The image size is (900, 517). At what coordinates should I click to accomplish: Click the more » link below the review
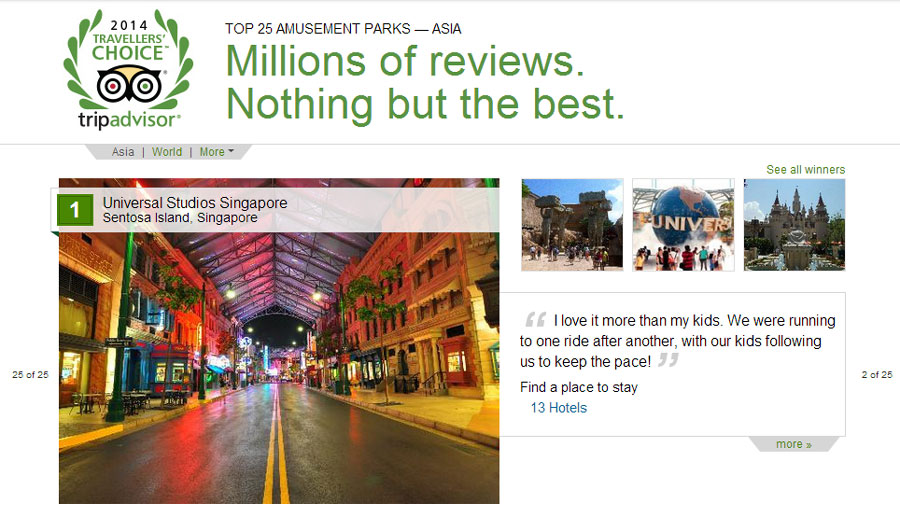[x=794, y=444]
